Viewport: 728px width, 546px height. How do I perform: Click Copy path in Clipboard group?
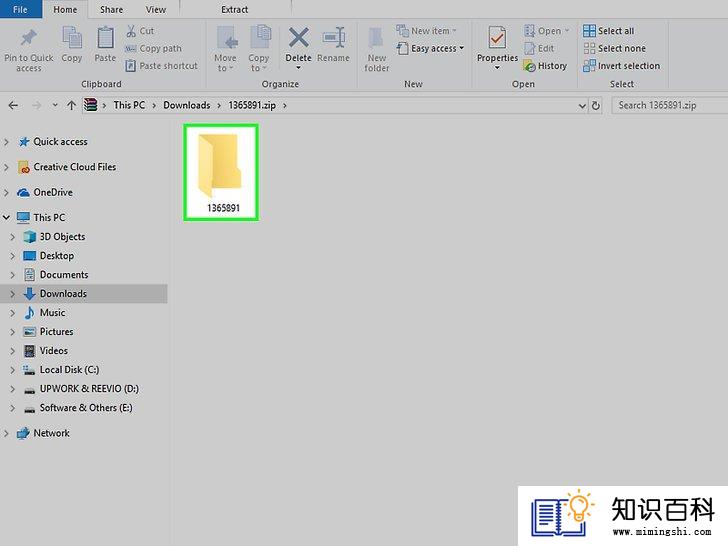(154, 48)
